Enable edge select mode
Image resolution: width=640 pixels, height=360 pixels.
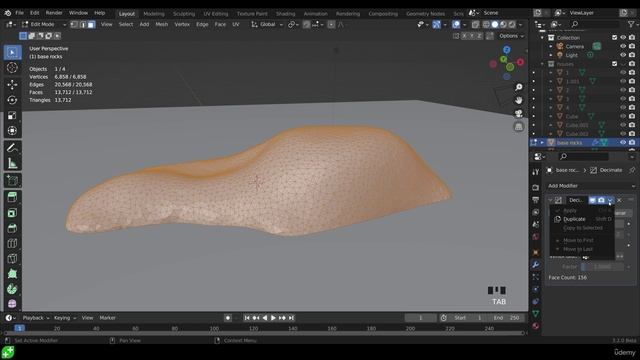[x=82, y=24]
